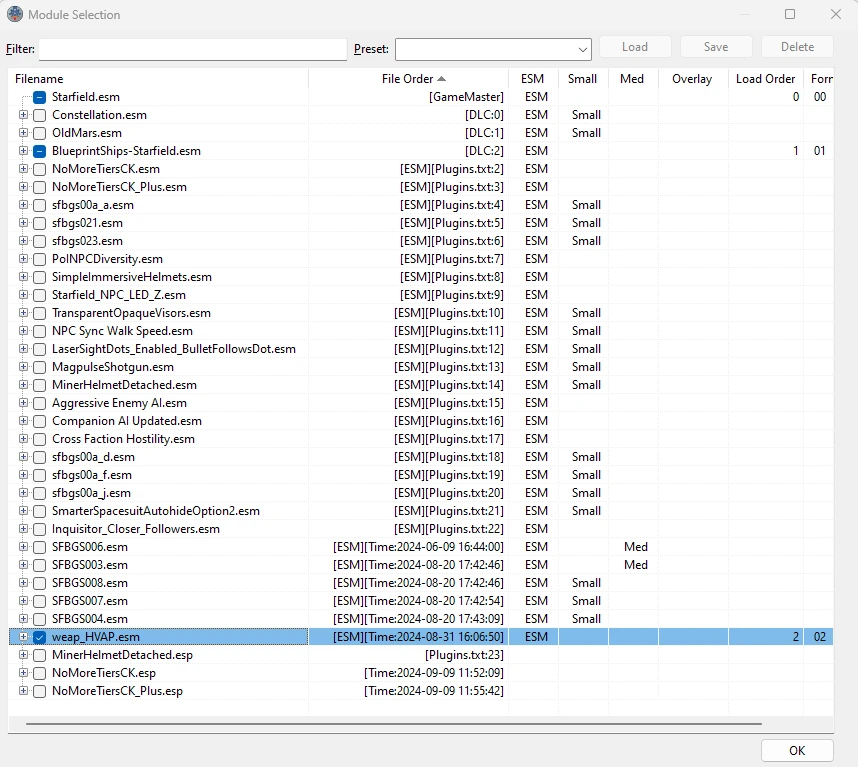
Task: Sort by the Filename column header
Action: coord(159,79)
